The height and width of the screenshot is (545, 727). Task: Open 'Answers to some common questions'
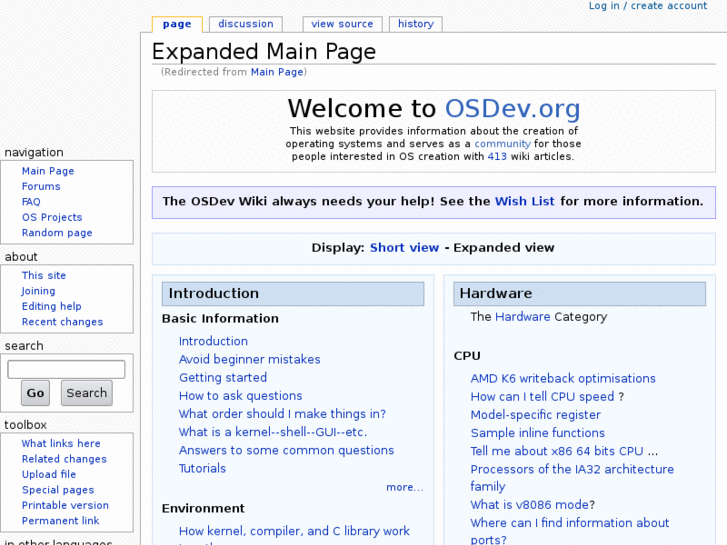point(287,450)
